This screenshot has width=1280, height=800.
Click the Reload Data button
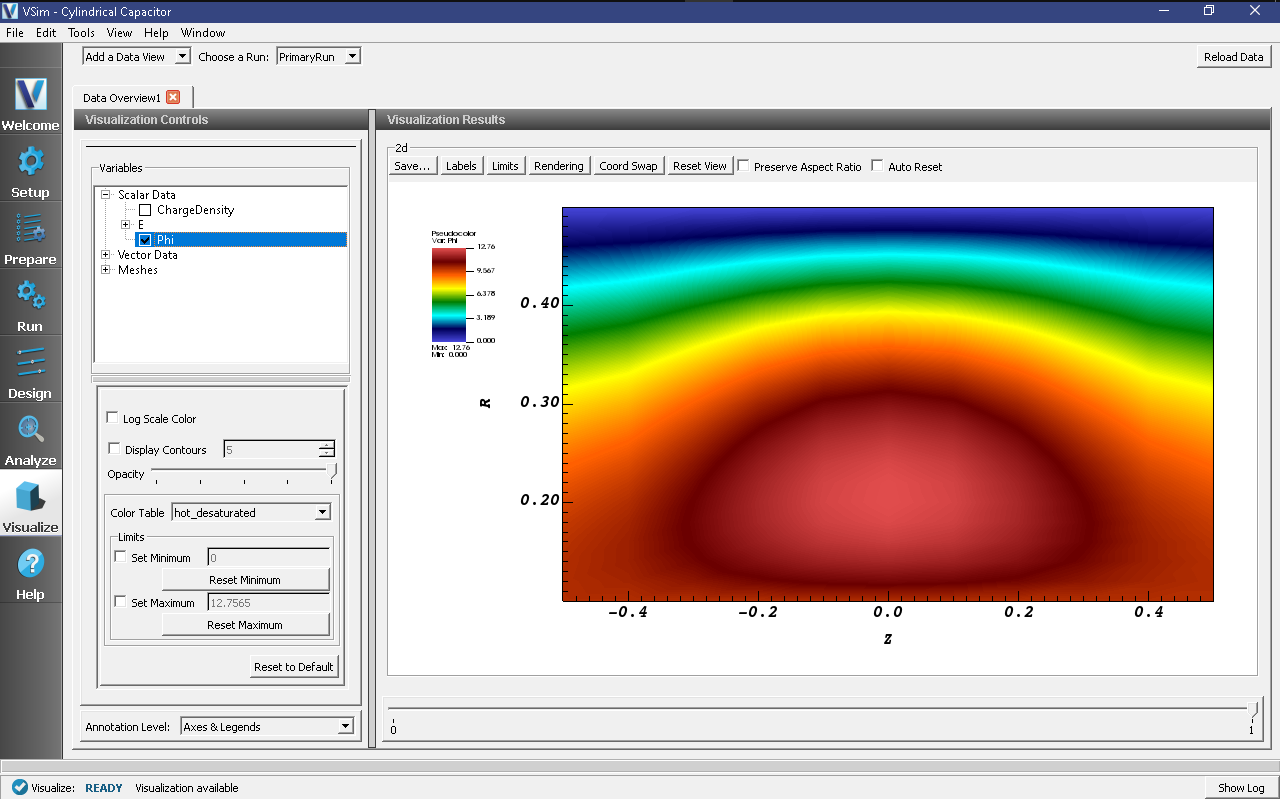1233,57
